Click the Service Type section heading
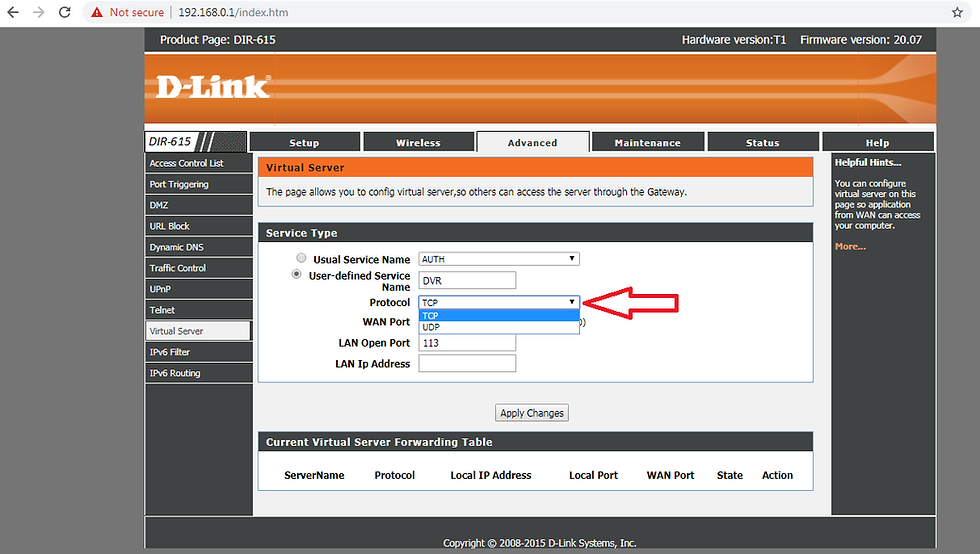980x554 pixels. [x=301, y=233]
